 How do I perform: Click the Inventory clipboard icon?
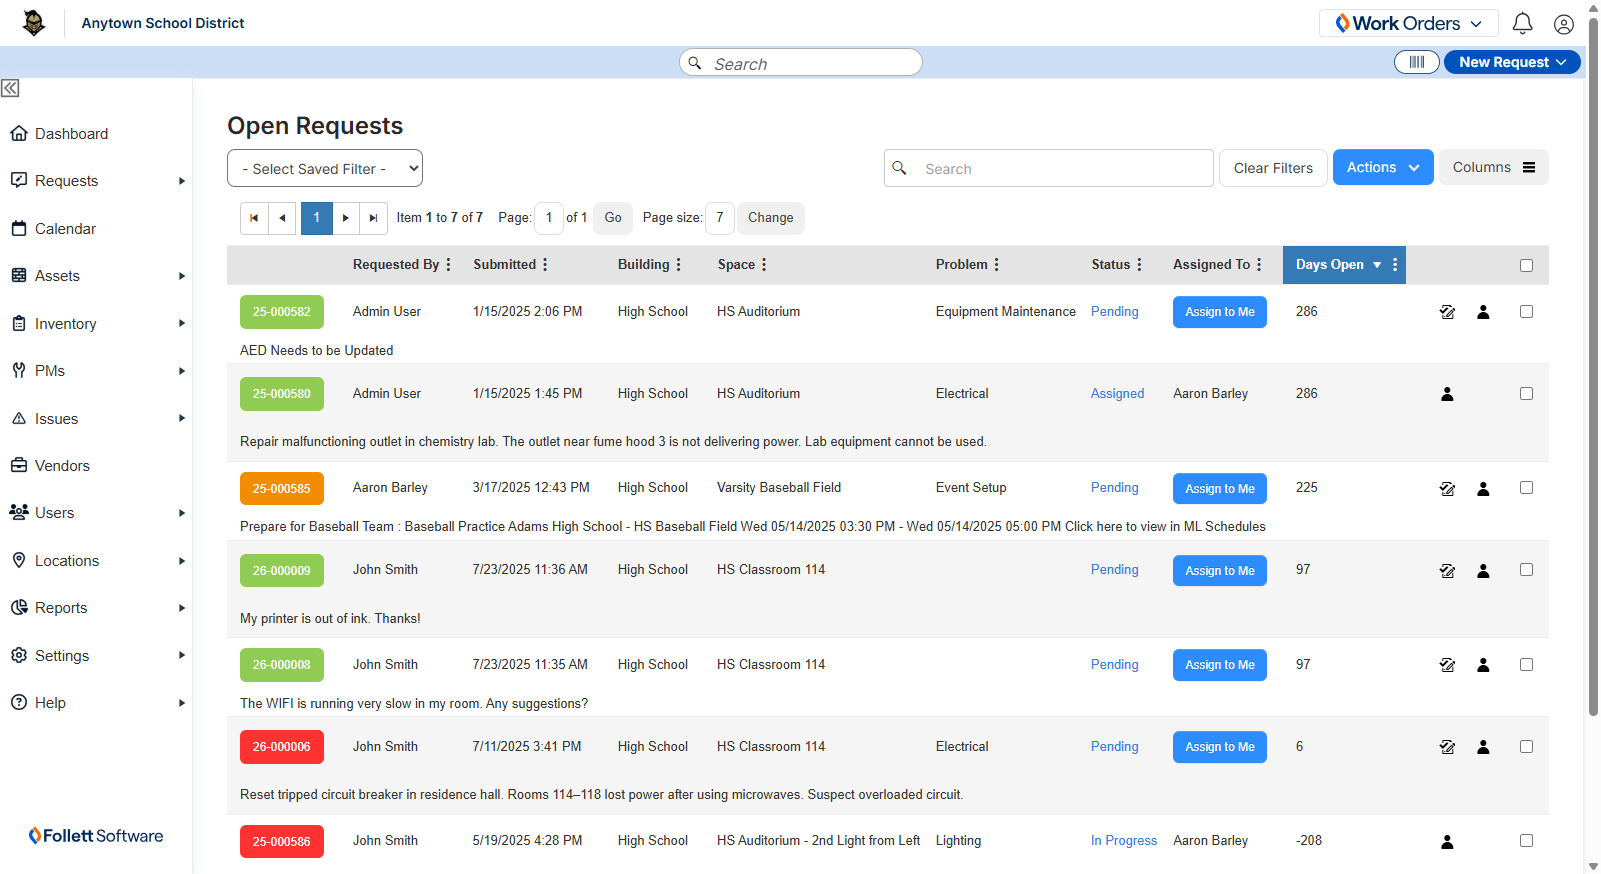tap(19, 323)
